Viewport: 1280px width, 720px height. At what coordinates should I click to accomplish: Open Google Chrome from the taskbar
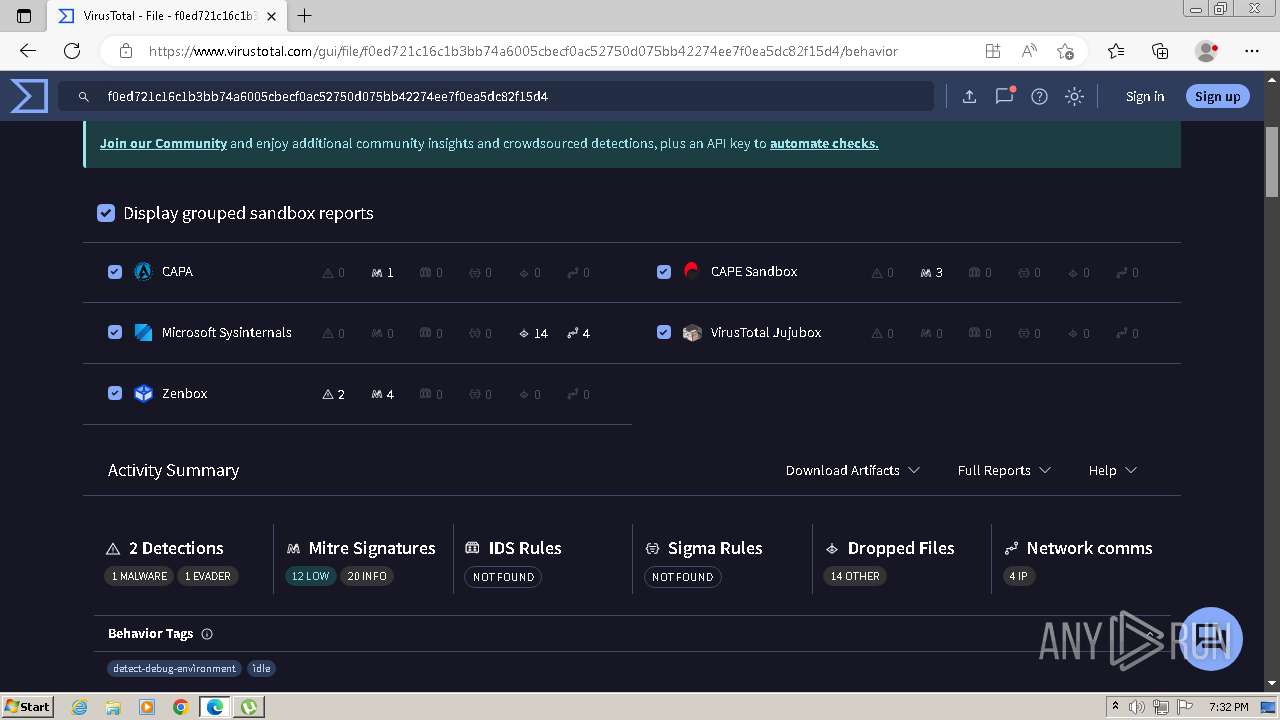coord(181,707)
